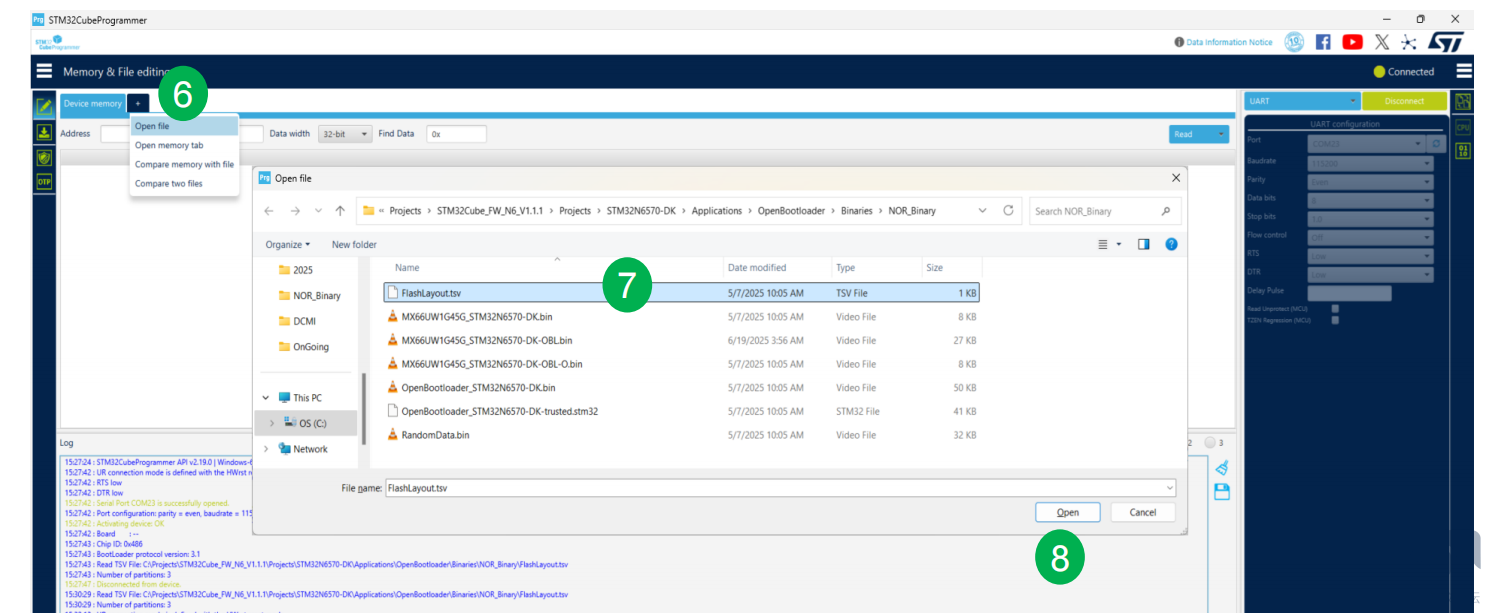
Task: Open the Option Bytes shield icon
Action: (x=44, y=157)
